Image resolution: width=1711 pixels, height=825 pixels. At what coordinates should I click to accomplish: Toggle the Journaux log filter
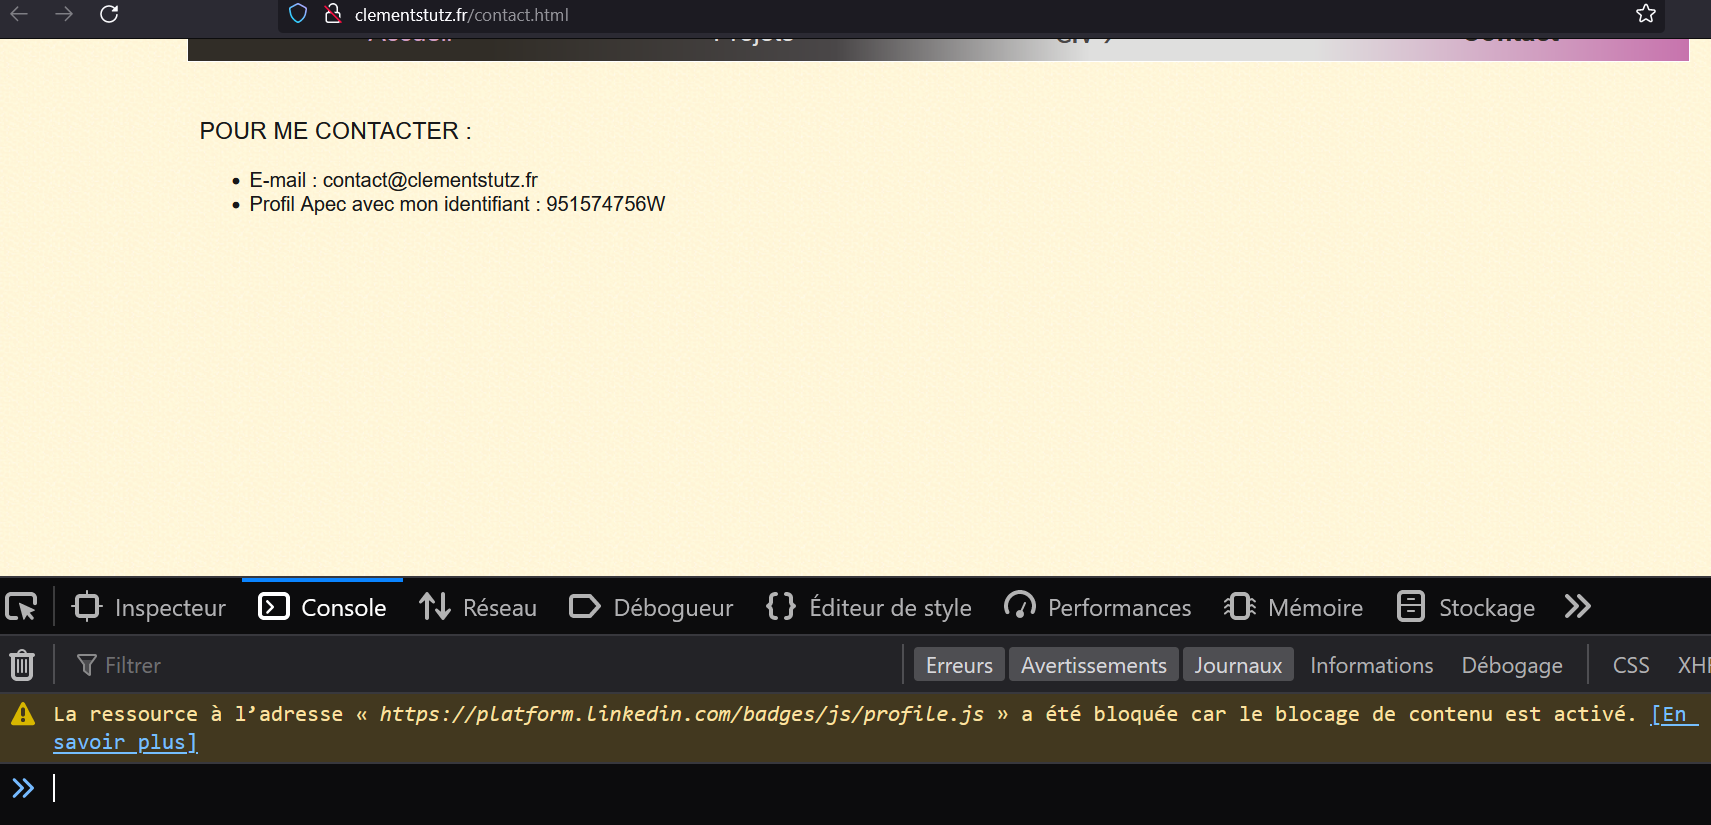coord(1238,665)
